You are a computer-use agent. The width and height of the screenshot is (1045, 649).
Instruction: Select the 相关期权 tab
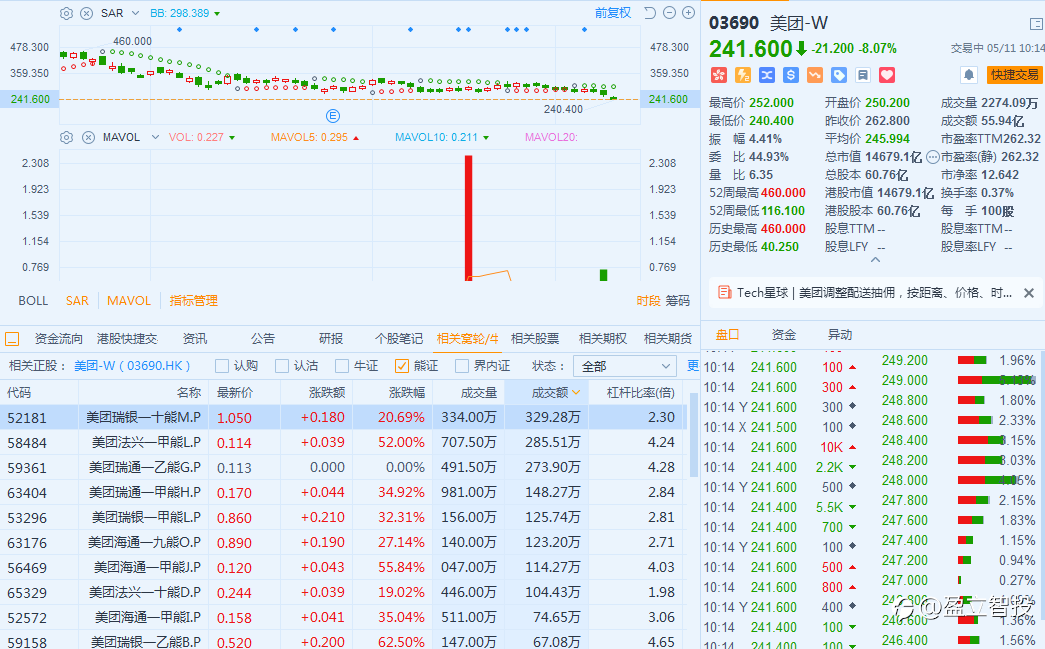pyautogui.click(x=603, y=339)
